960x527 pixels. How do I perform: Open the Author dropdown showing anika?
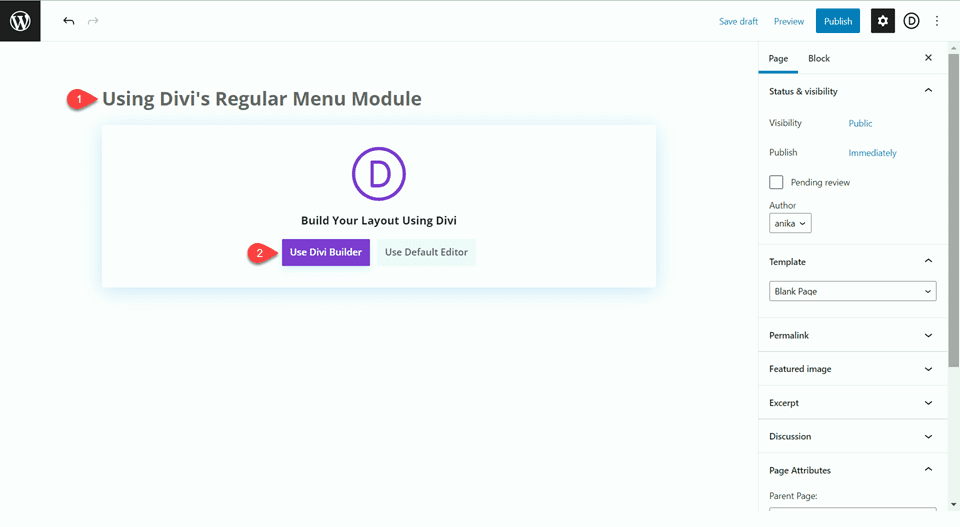(x=790, y=223)
